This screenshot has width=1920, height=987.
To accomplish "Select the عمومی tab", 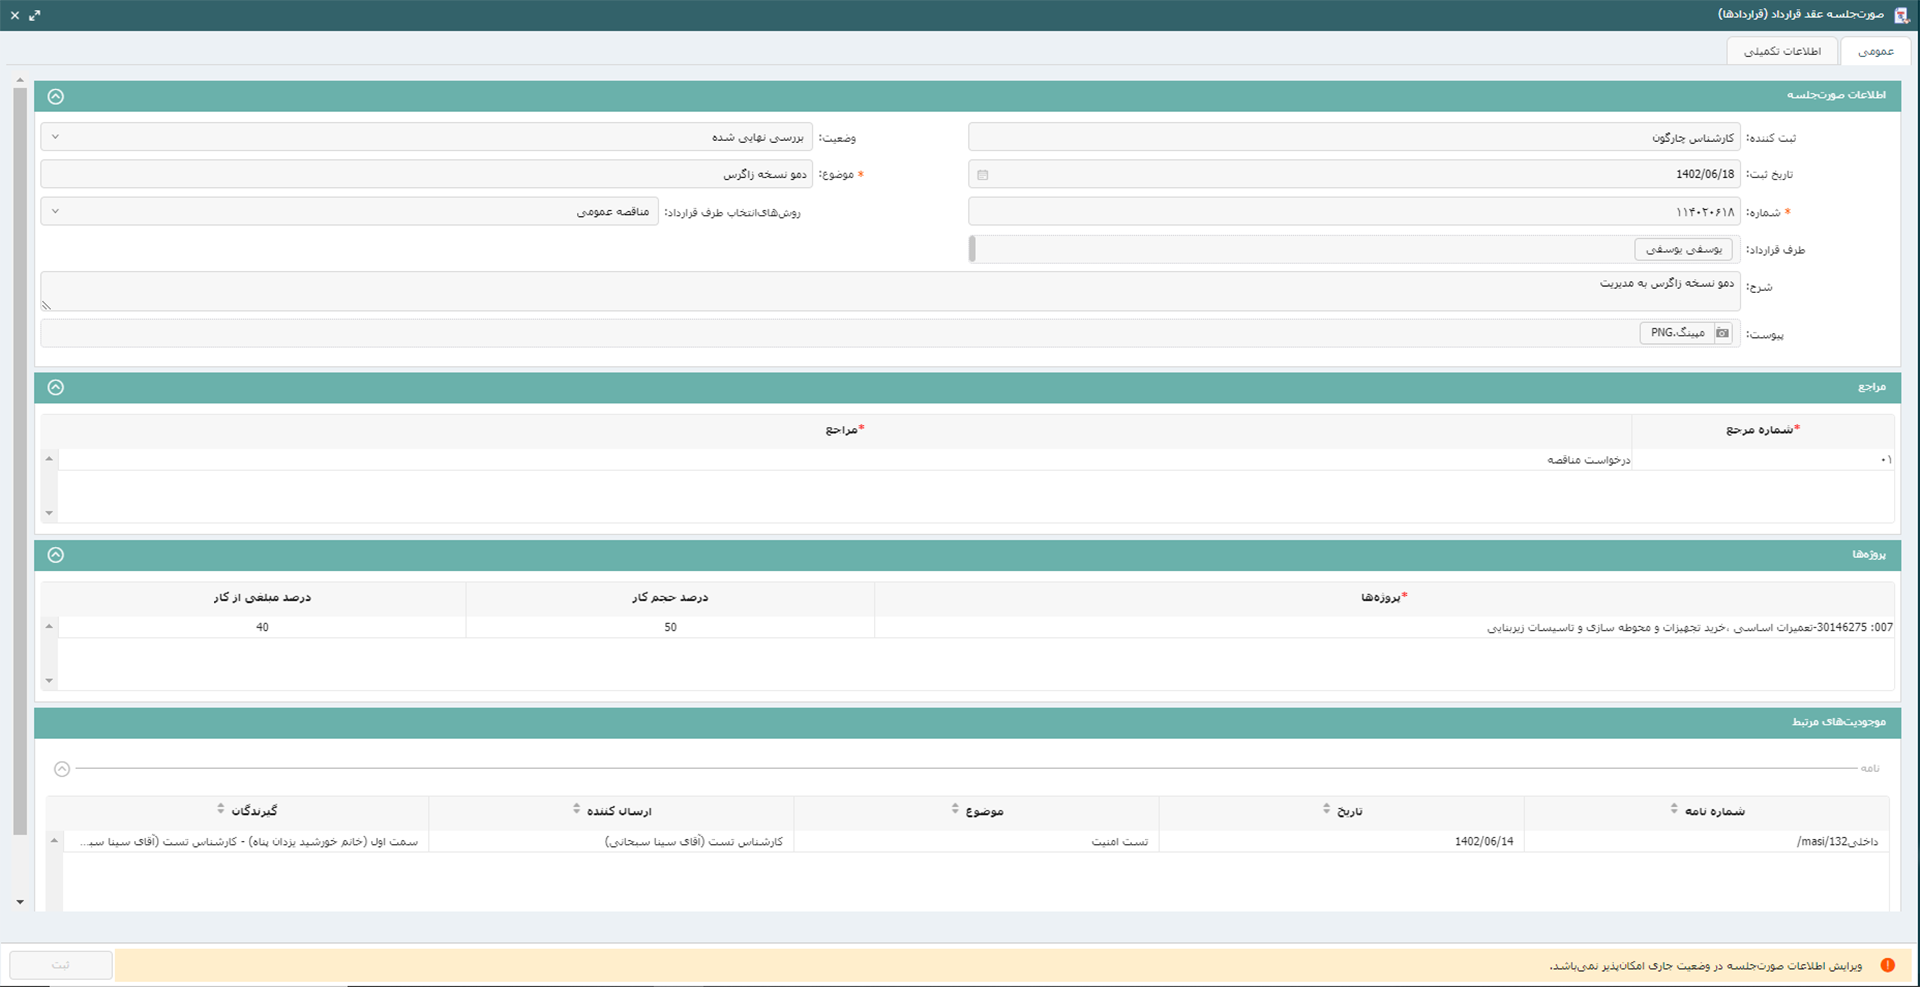I will [x=1875, y=51].
